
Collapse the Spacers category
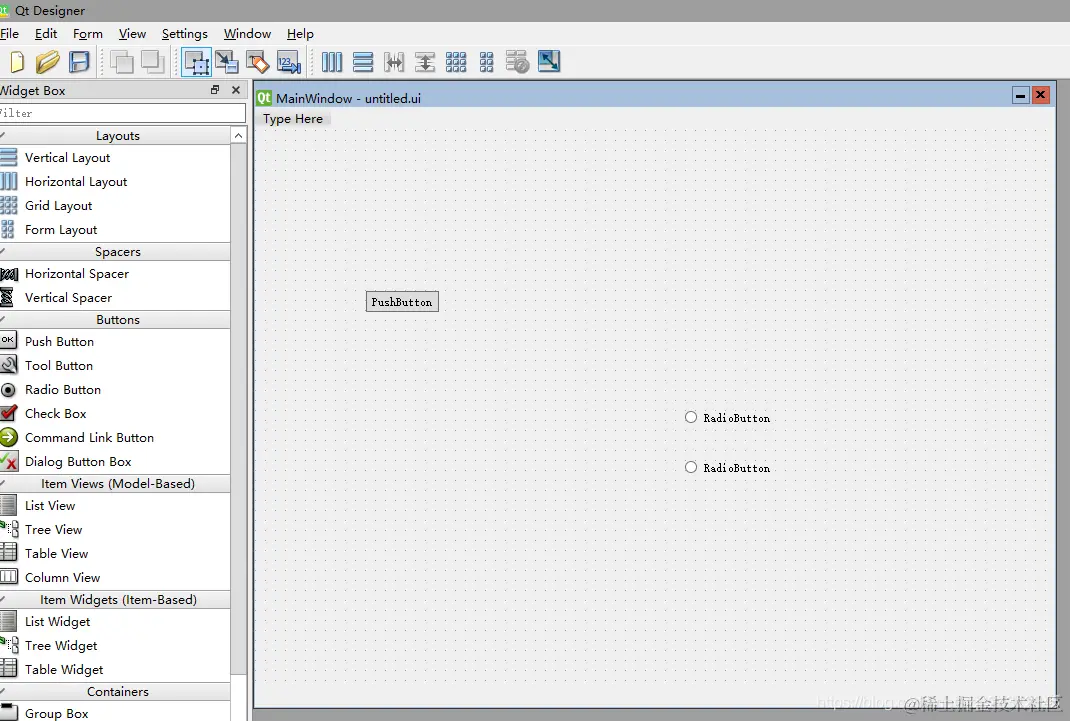pyautogui.click(x=115, y=252)
